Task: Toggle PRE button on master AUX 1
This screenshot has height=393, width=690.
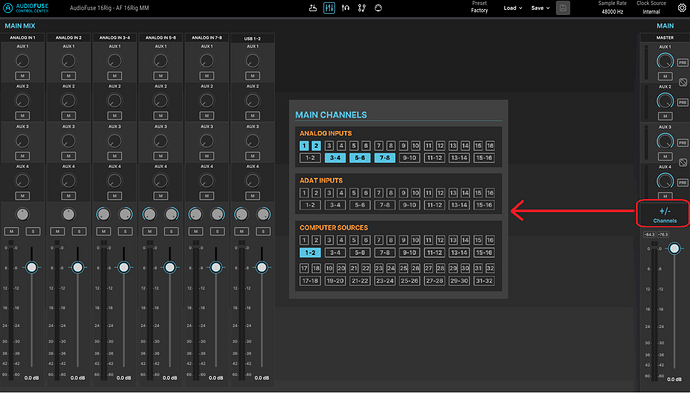Action: pos(683,62)
